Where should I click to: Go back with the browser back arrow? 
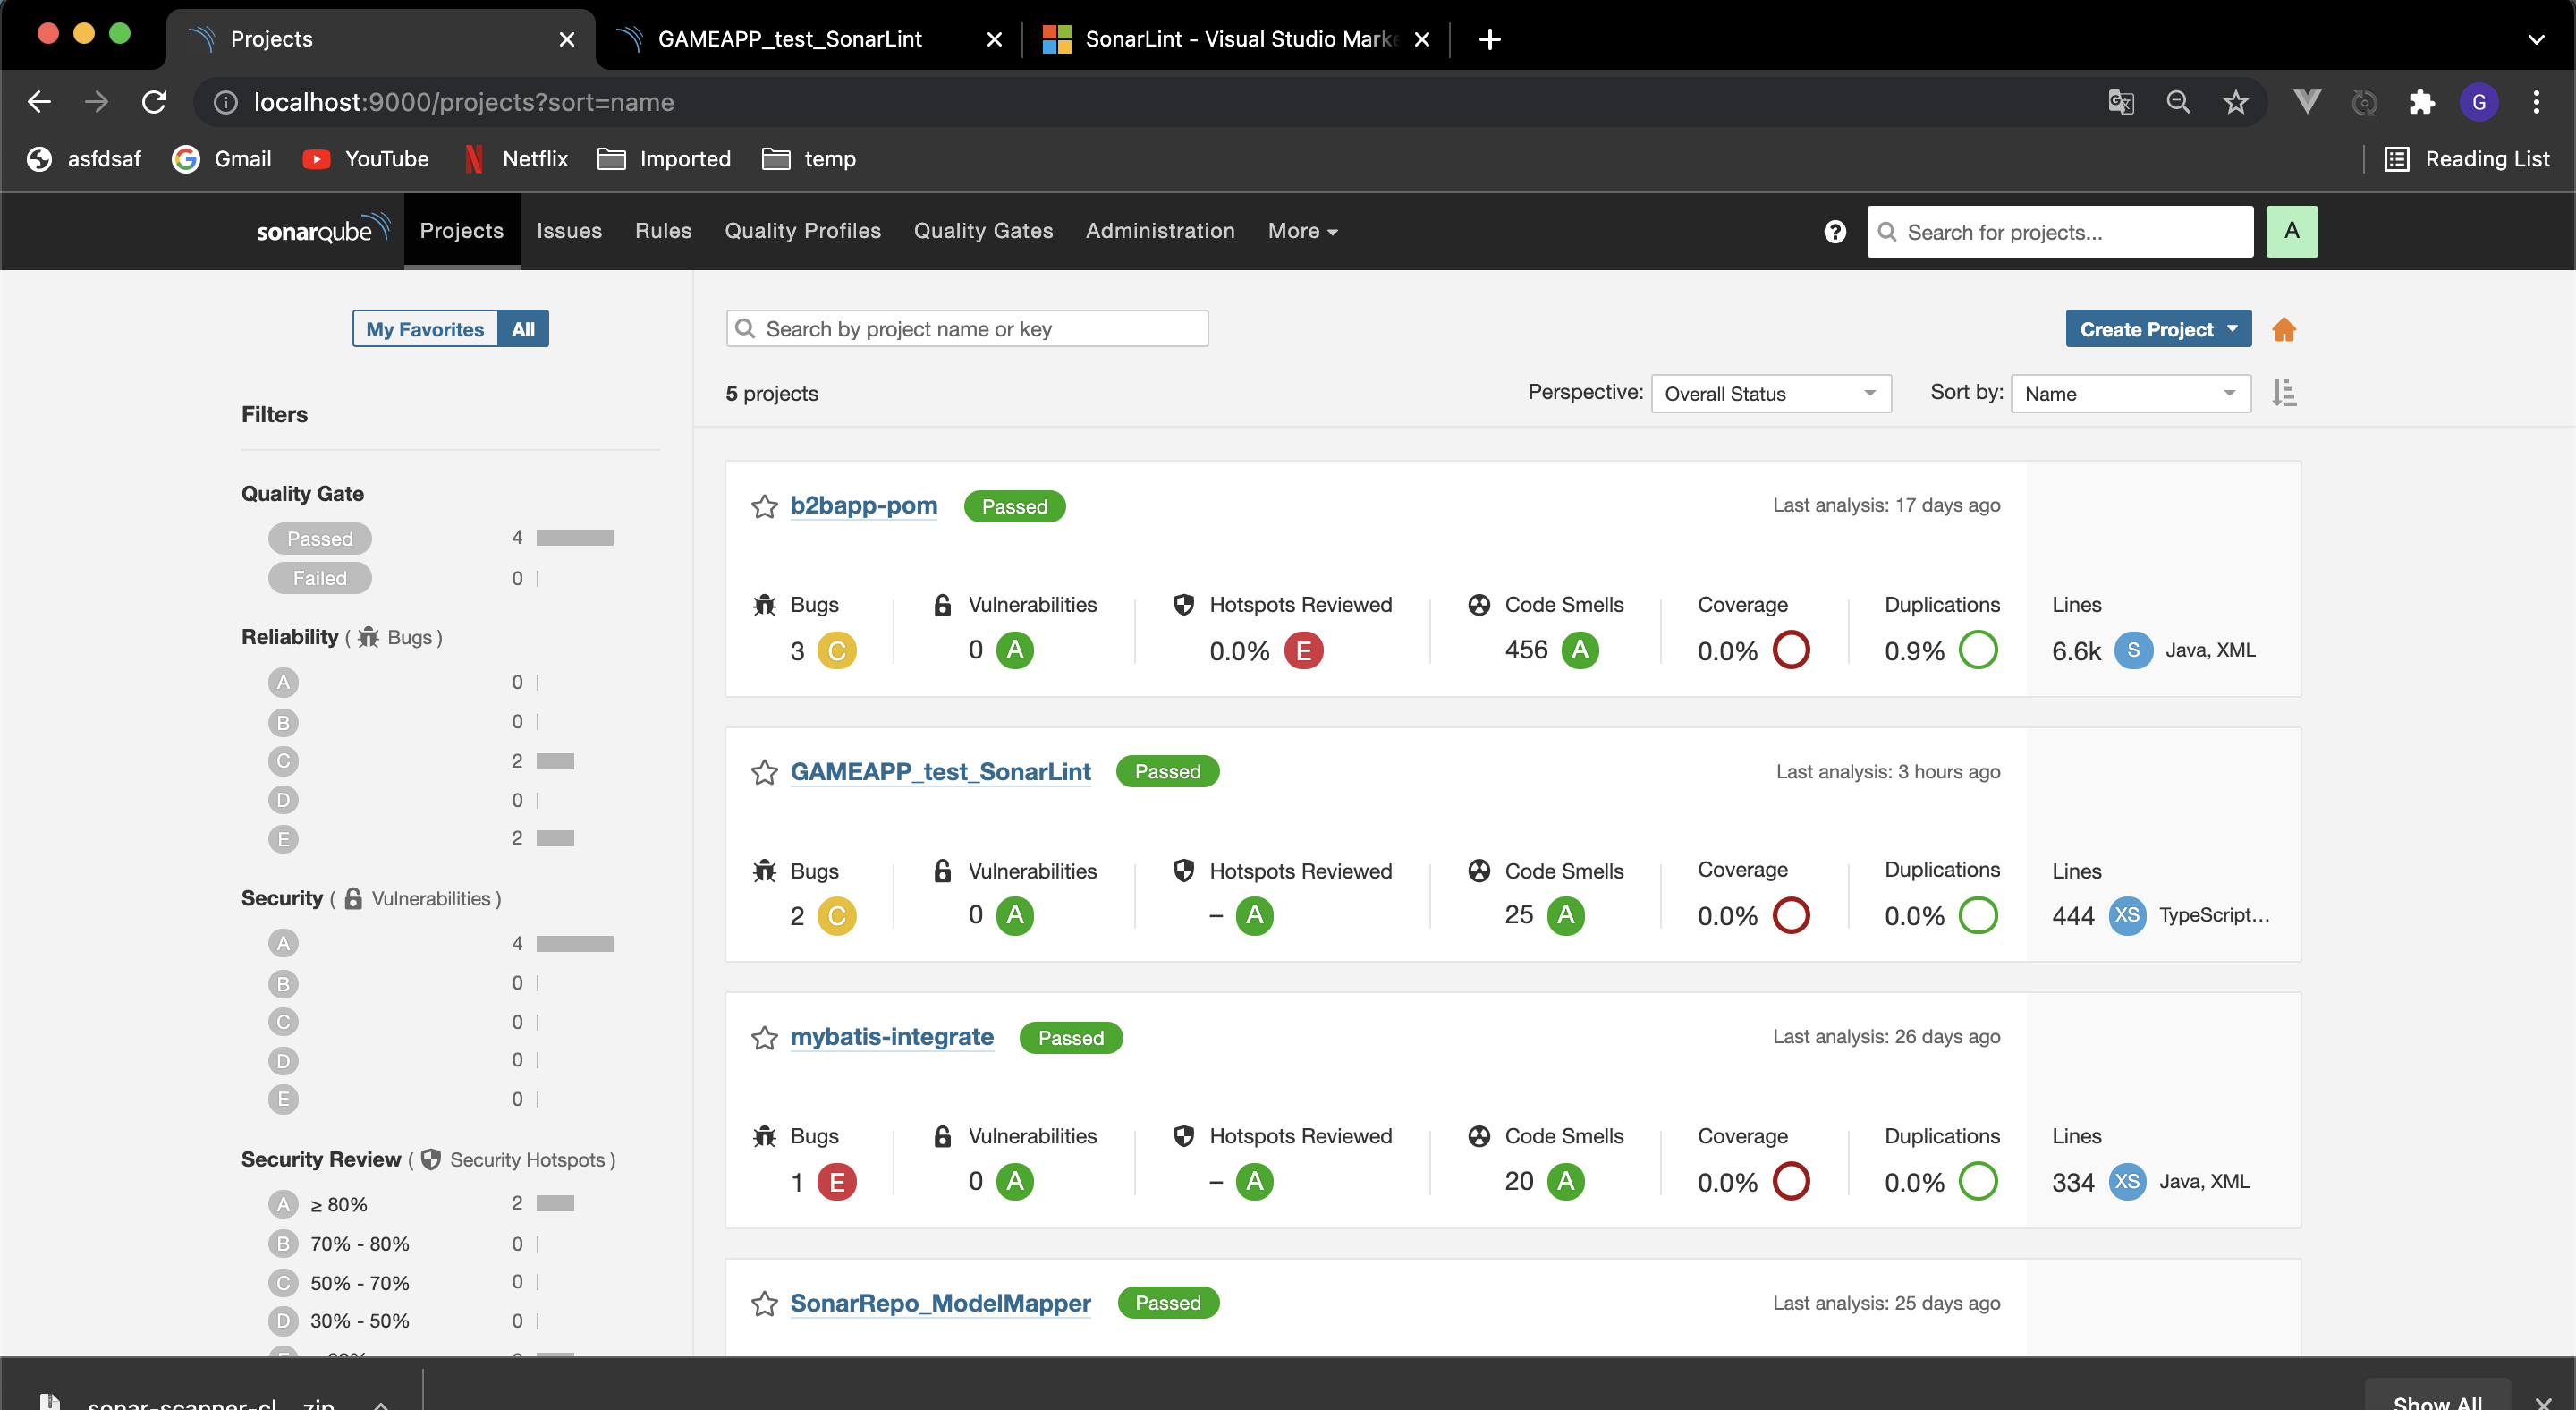[39, 102]
